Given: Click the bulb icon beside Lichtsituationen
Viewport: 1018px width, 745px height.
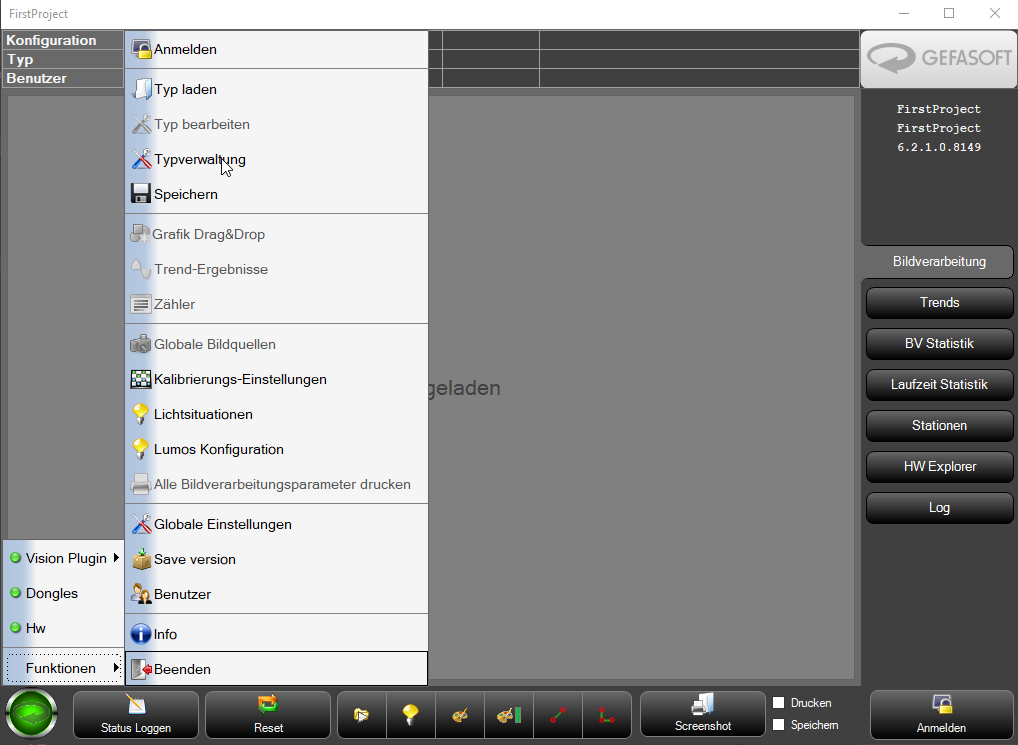Looking at the screenshot, I should point(140,414).
